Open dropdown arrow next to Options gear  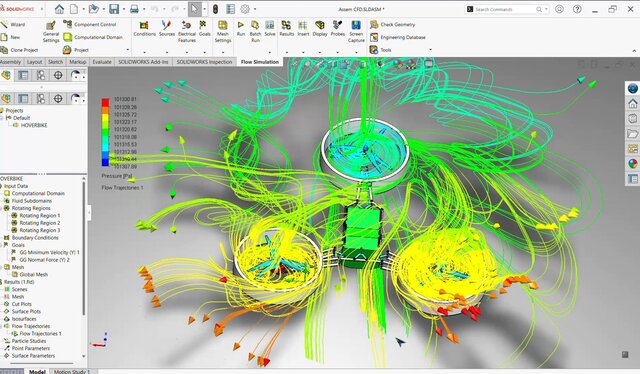coord(255,9)
